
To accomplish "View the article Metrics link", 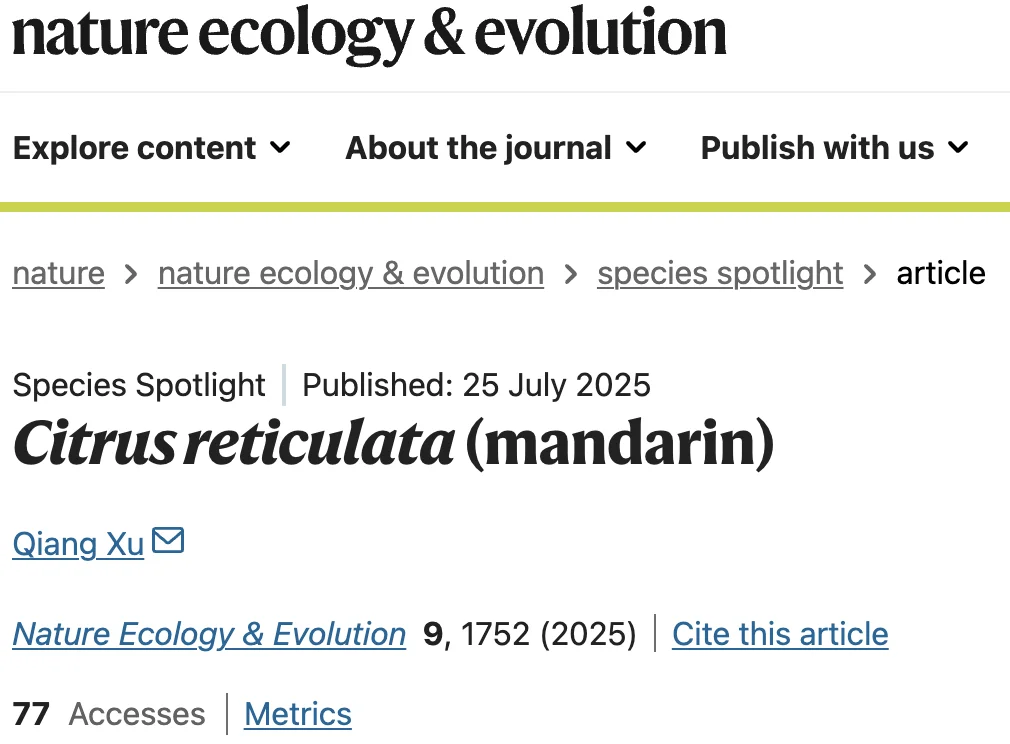I will click(298, 714).
